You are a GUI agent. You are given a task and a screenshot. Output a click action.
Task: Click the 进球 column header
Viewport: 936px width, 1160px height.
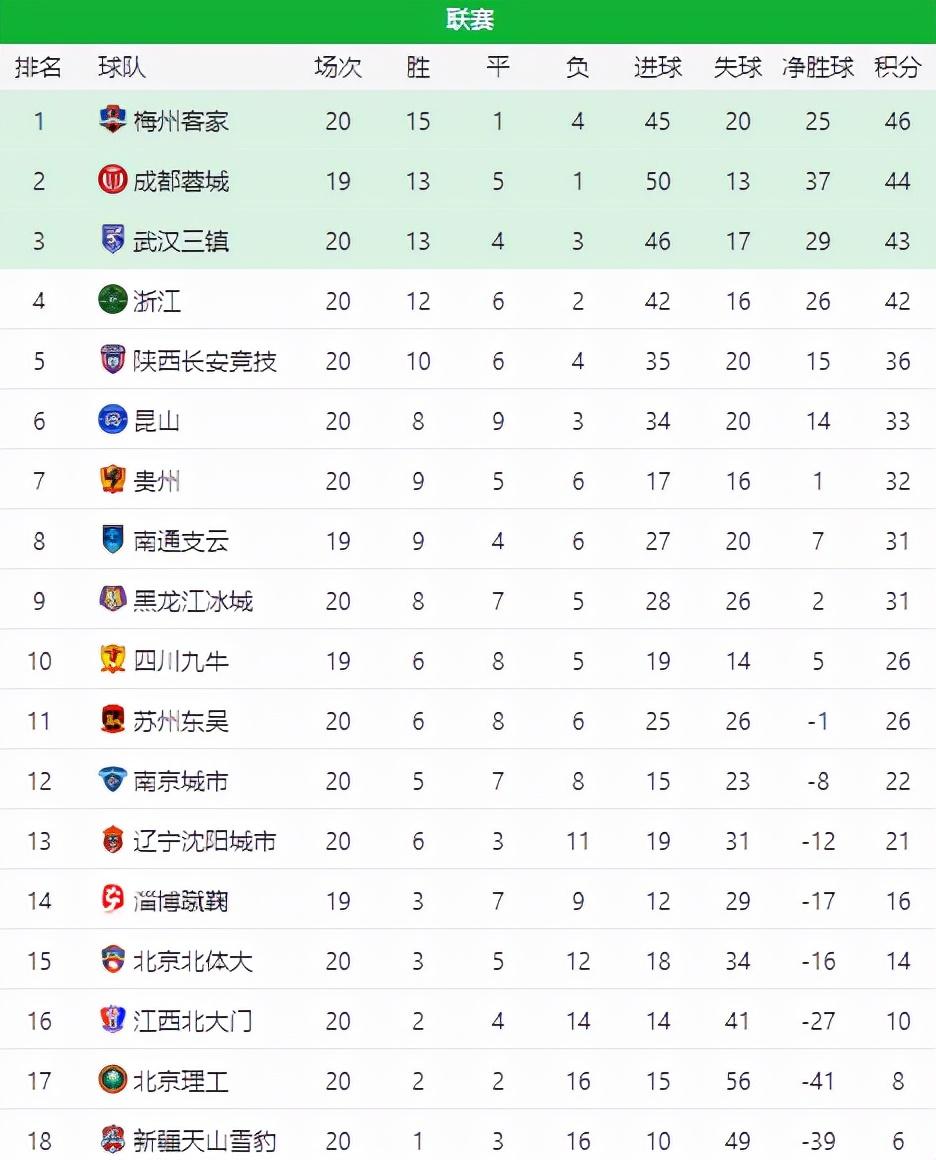pyautogui.click(x=657, y=67)
